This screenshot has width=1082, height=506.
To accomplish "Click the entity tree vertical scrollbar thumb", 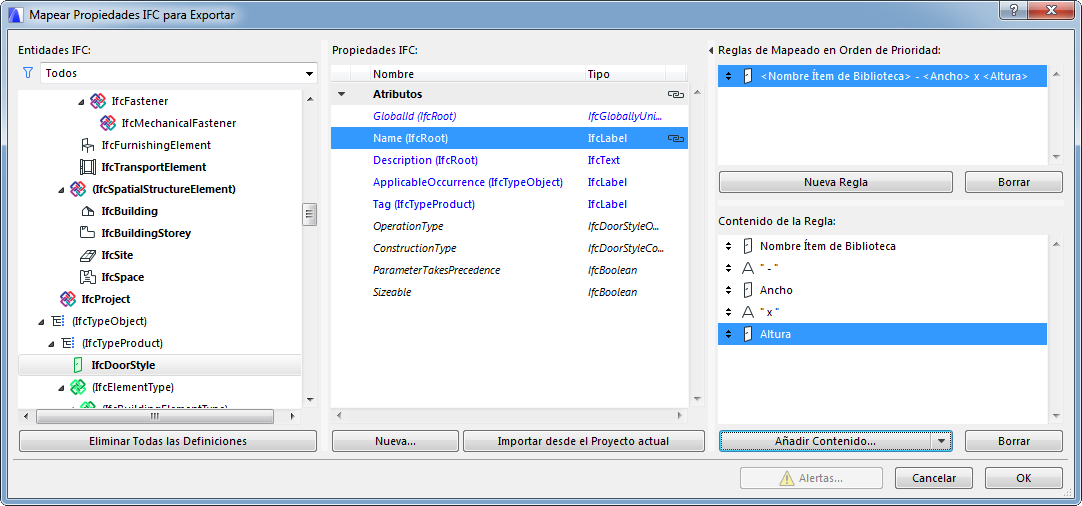I will 309,215.
